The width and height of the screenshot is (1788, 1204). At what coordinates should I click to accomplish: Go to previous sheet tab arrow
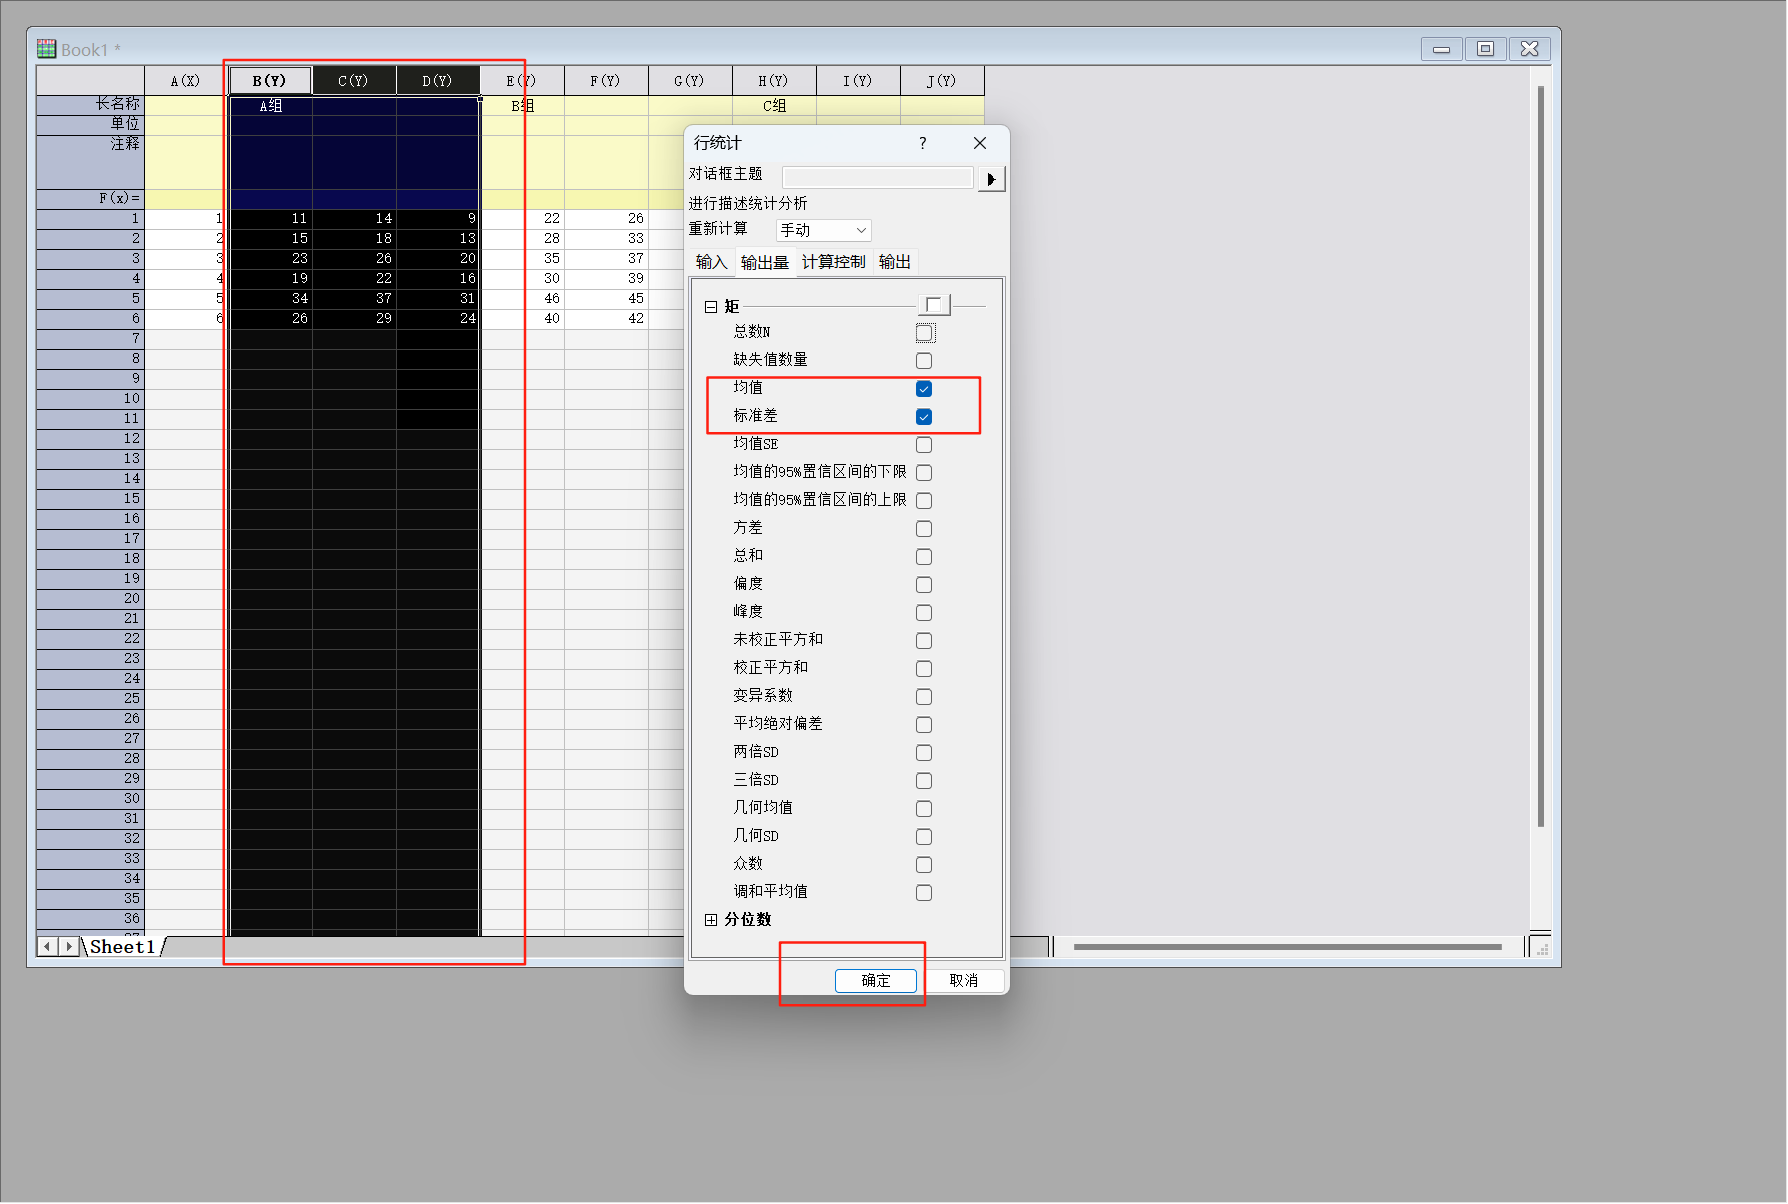(x=47, y=946)
